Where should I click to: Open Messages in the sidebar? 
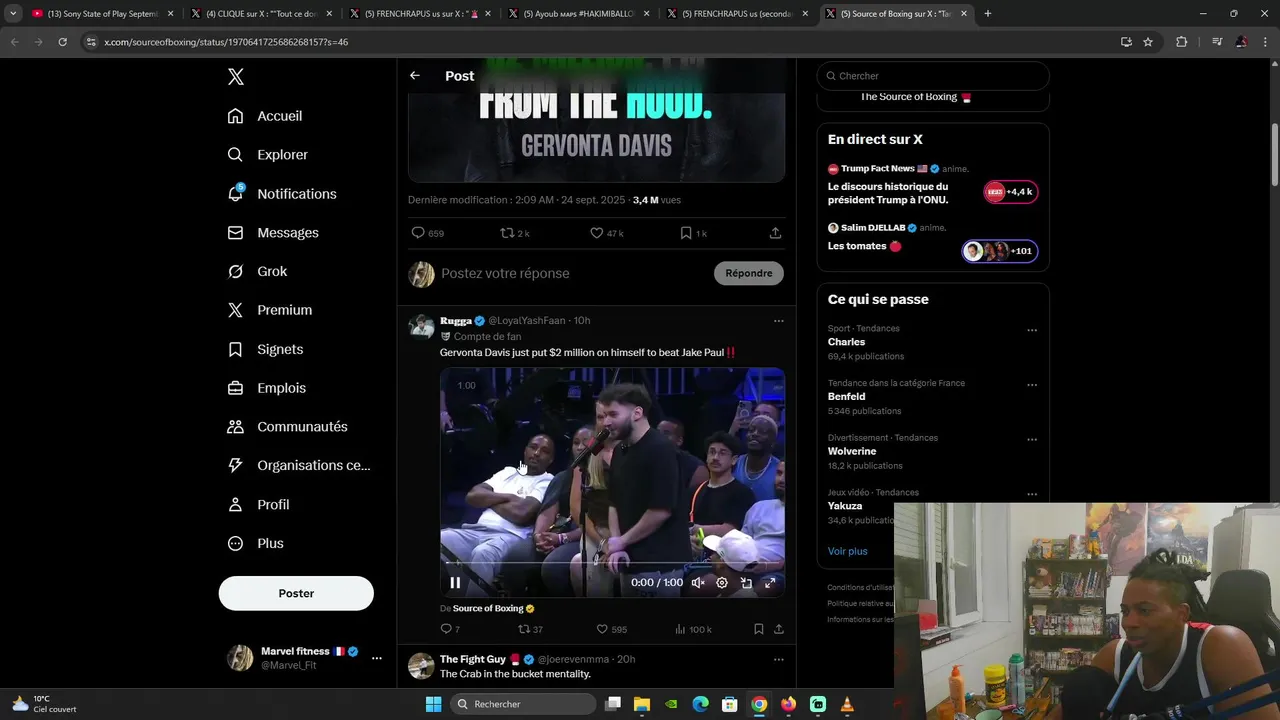273,233
